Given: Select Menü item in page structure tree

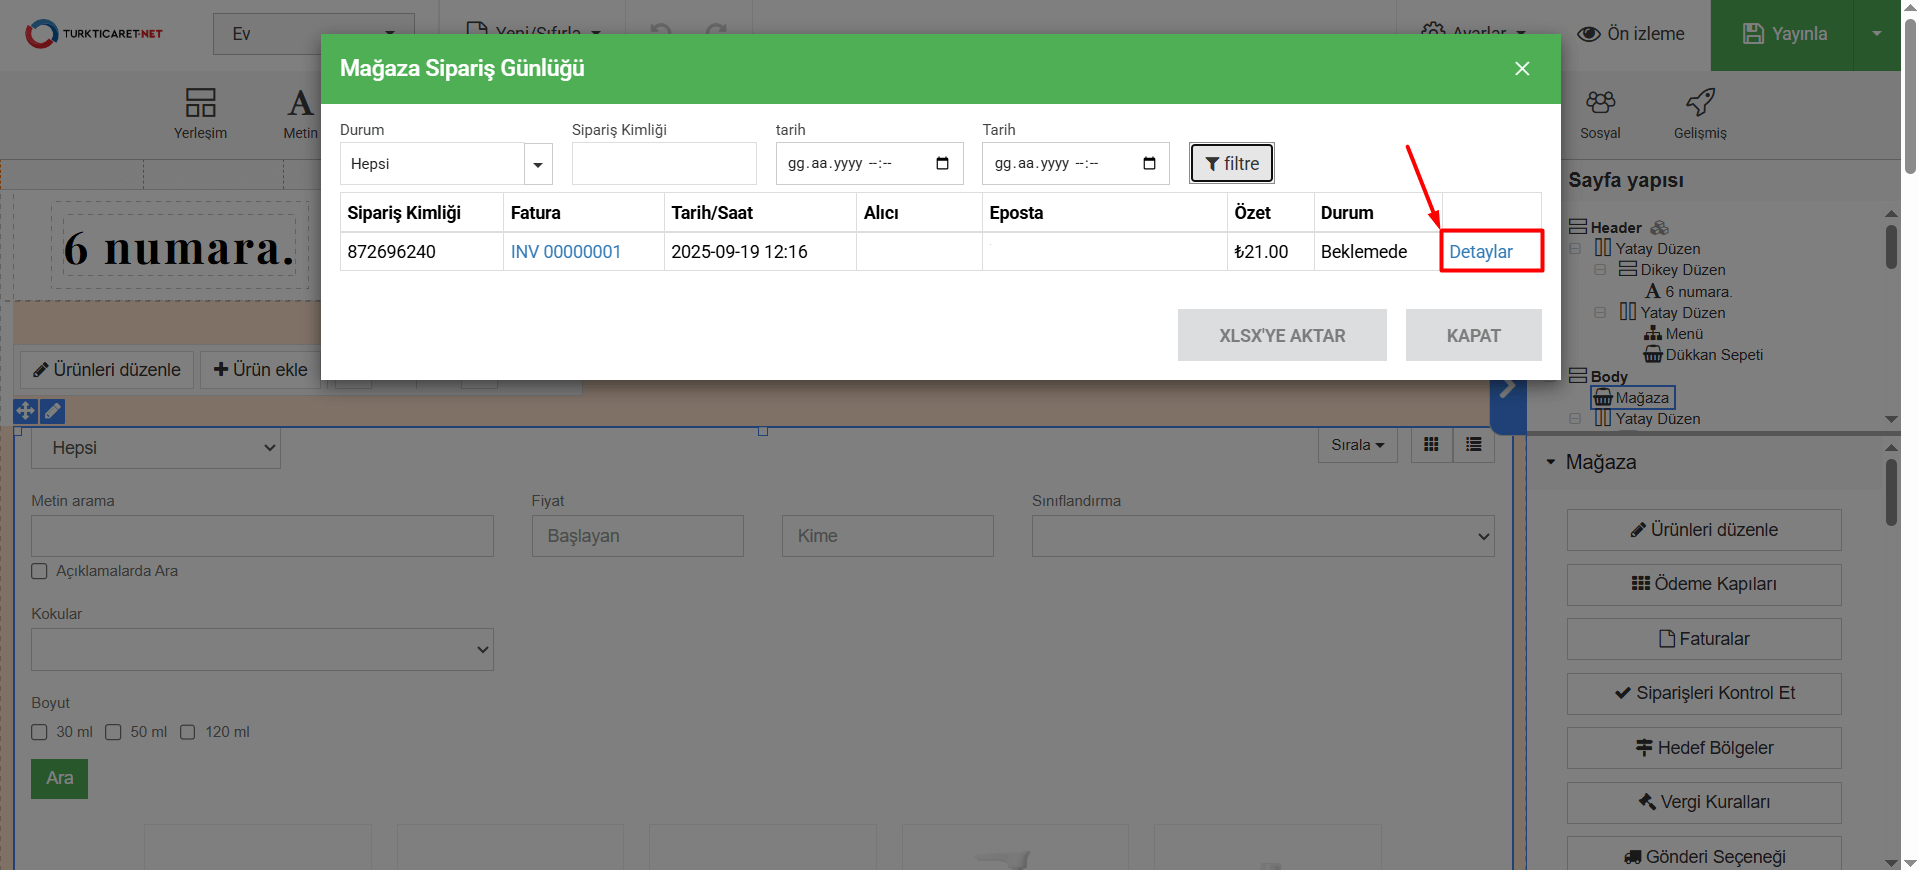Looking at the screenshot, I should [x=1683, y=334].
